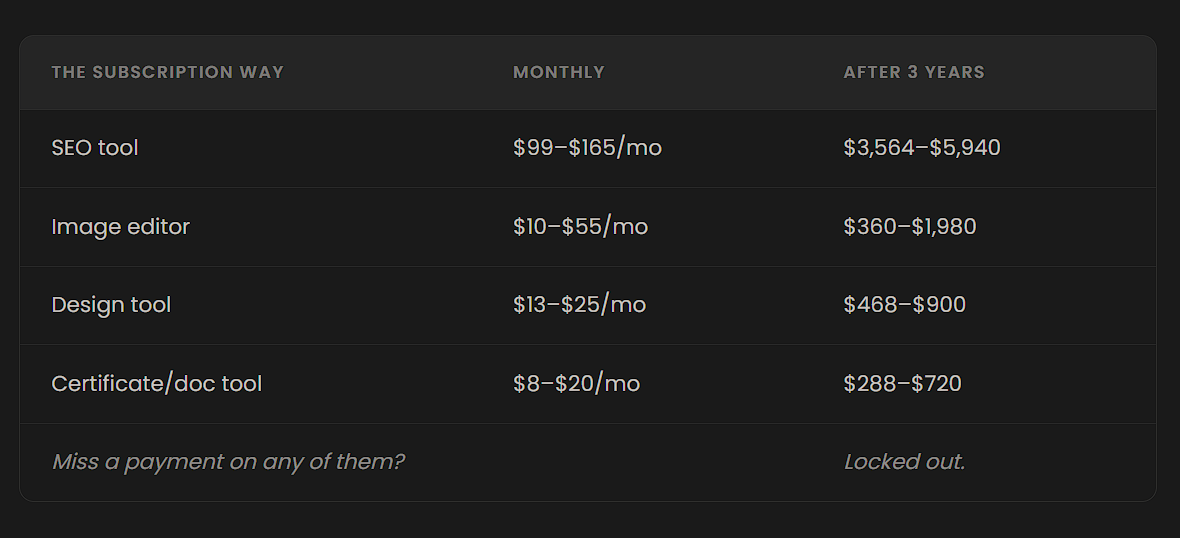Click the 'The Subscription Way' column header
Screen dimensions: 1180x538
pos(168,72)
